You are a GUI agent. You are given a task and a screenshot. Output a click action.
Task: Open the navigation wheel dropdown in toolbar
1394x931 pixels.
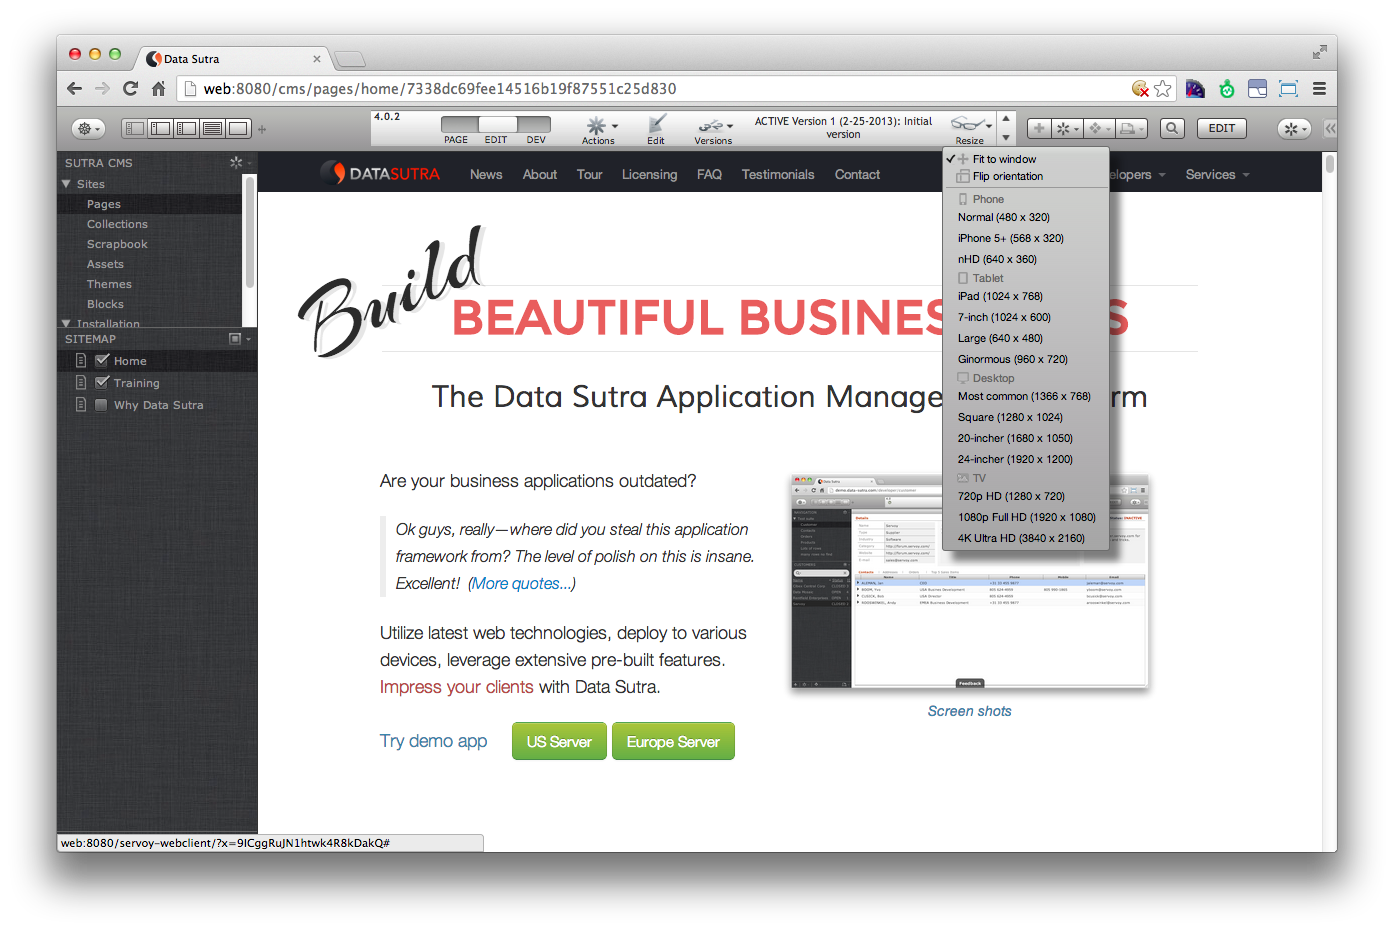click(88, 128)
